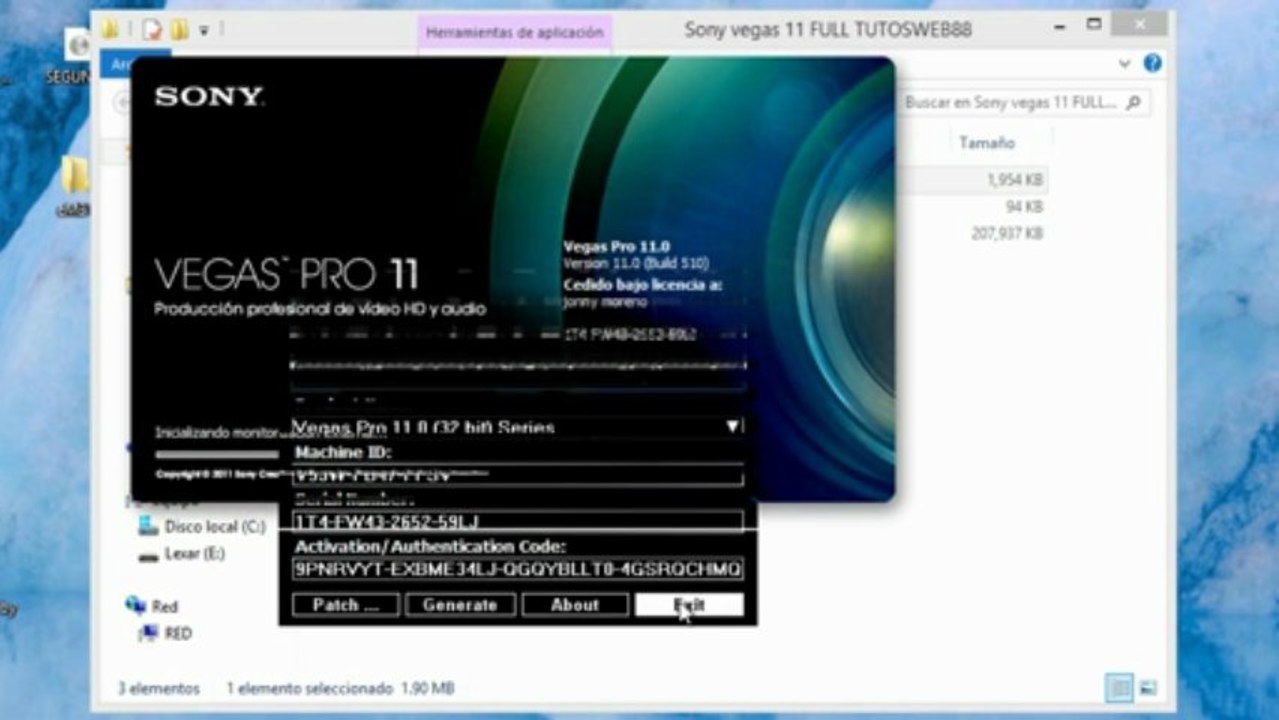Select the RED computer entry under Red

click(x=178, y=633)
